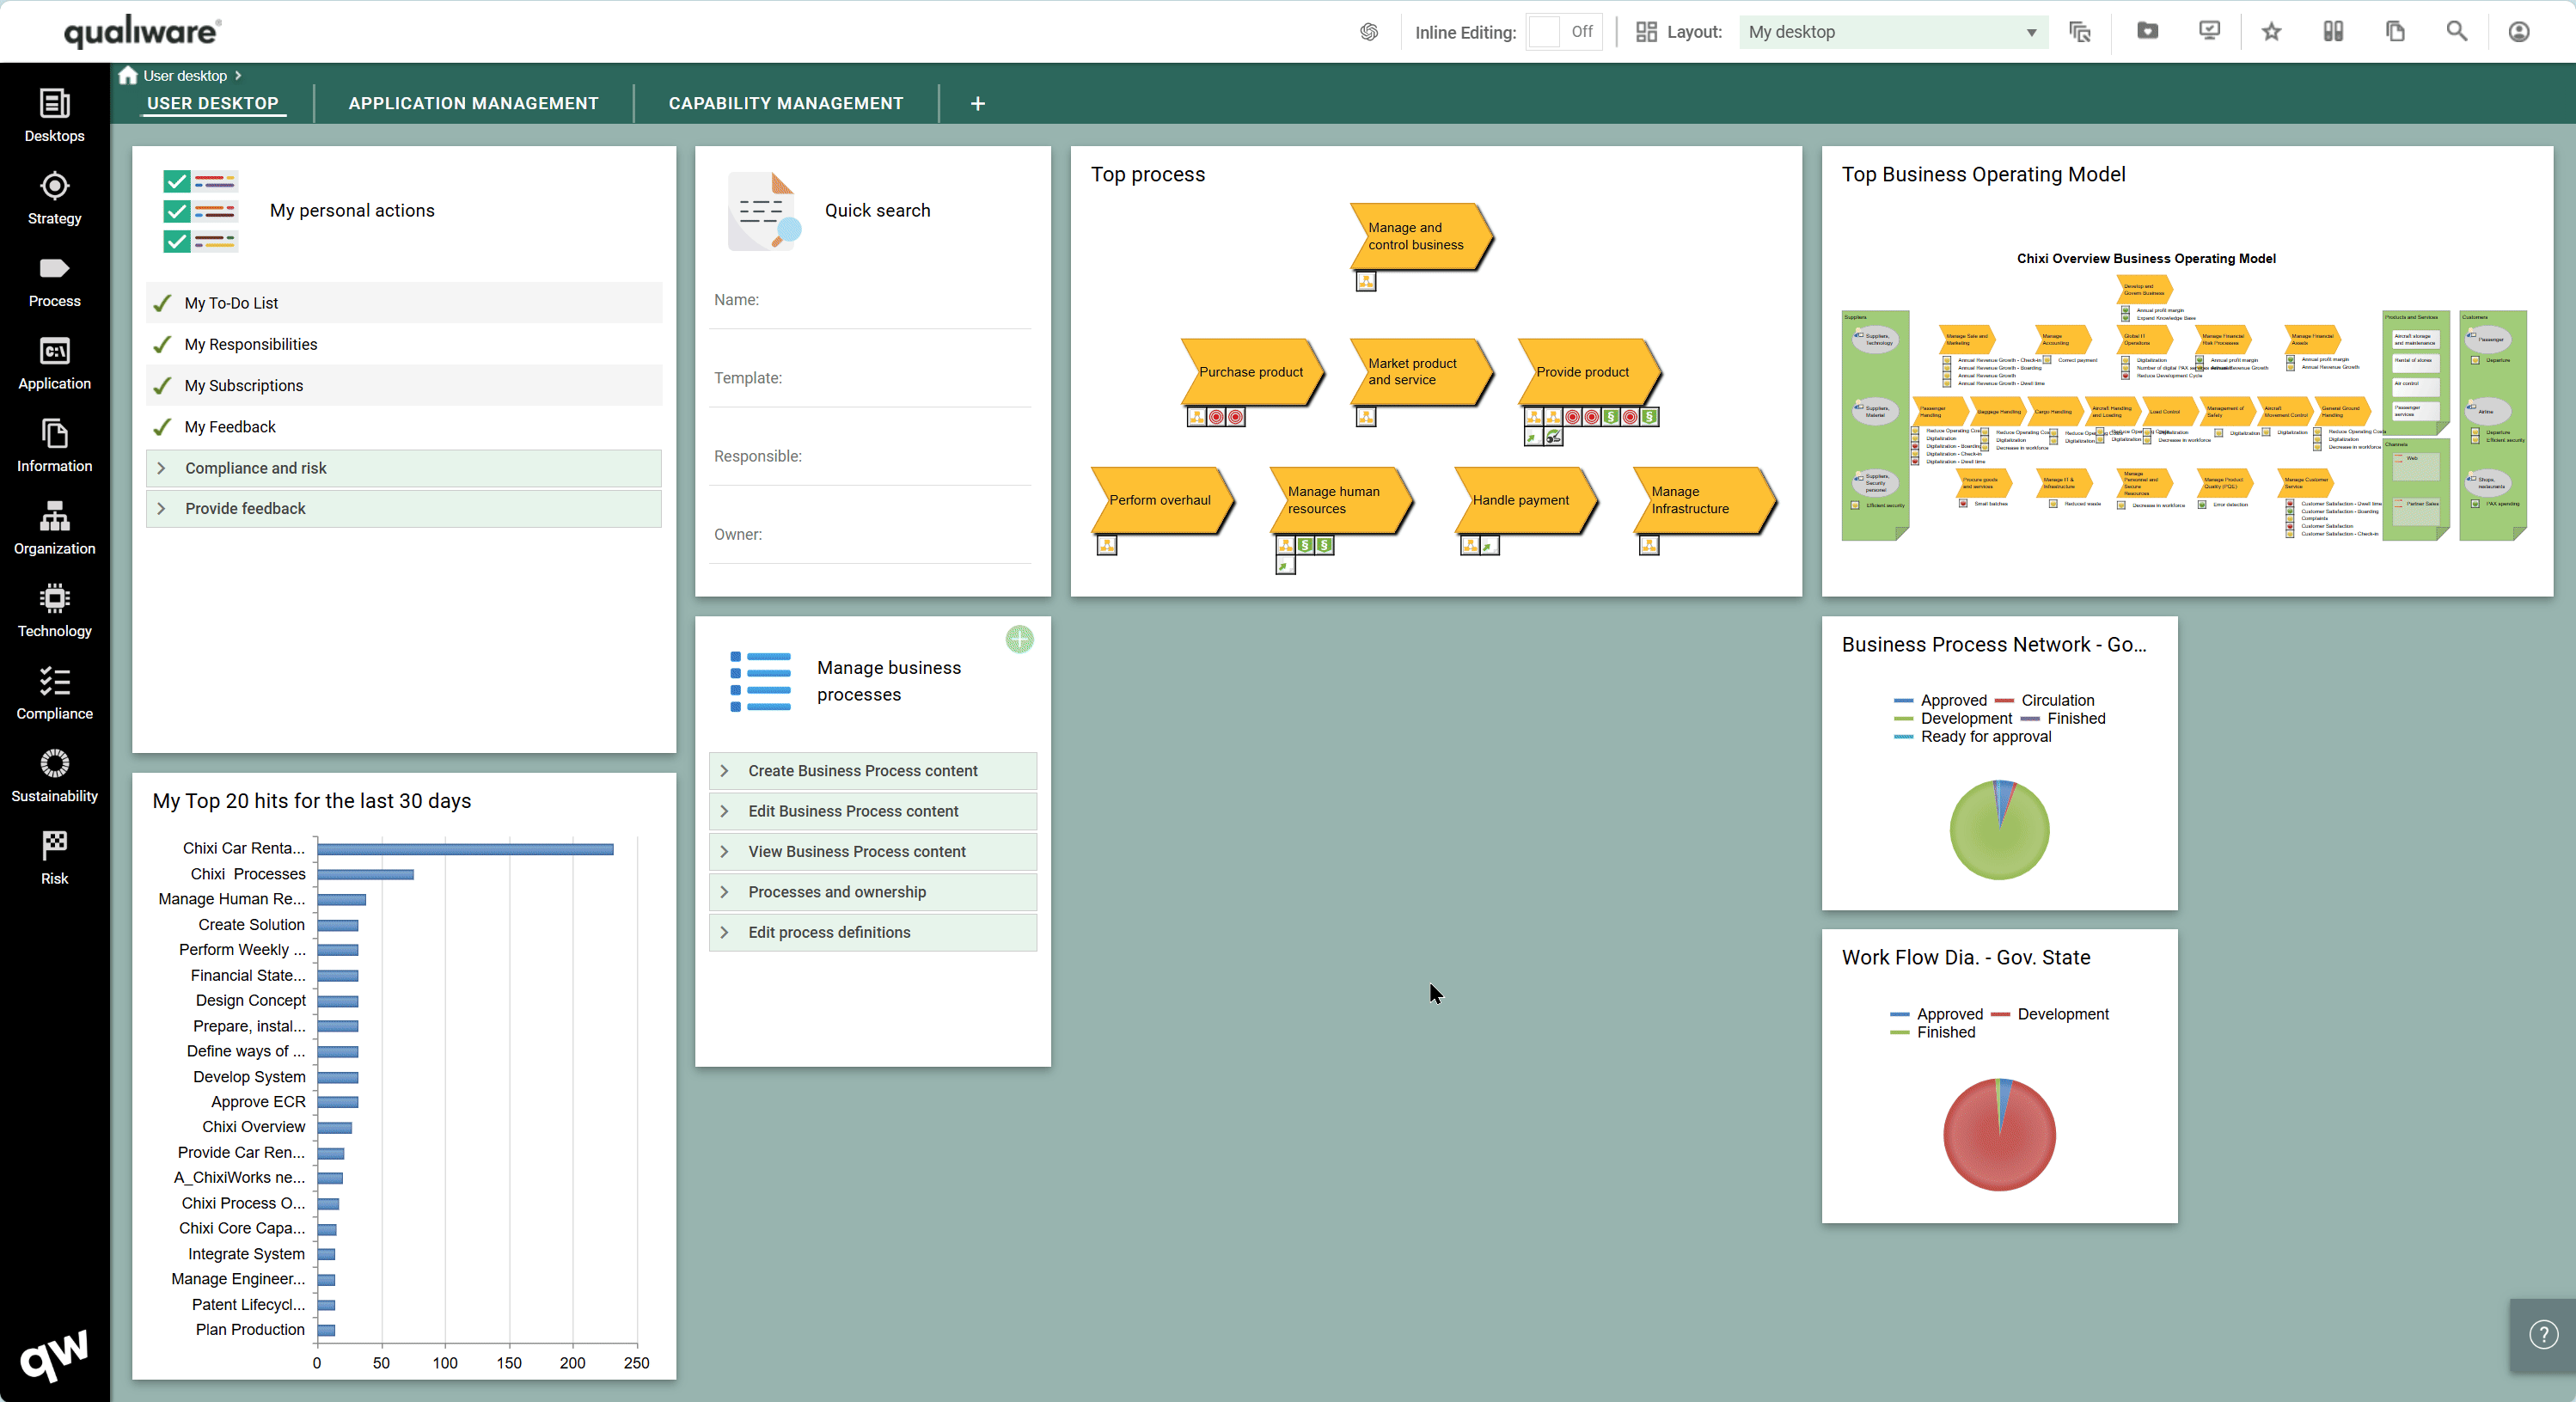
Task: Click the Chixi Car Renta... bar
Action: pyautogui.click(x=465, y=849)
